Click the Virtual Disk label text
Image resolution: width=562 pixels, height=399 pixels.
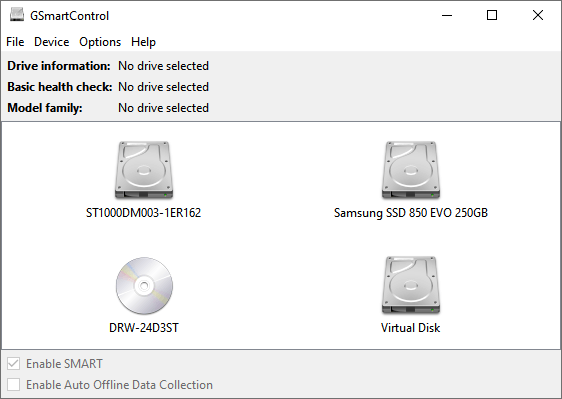[410, 328]
